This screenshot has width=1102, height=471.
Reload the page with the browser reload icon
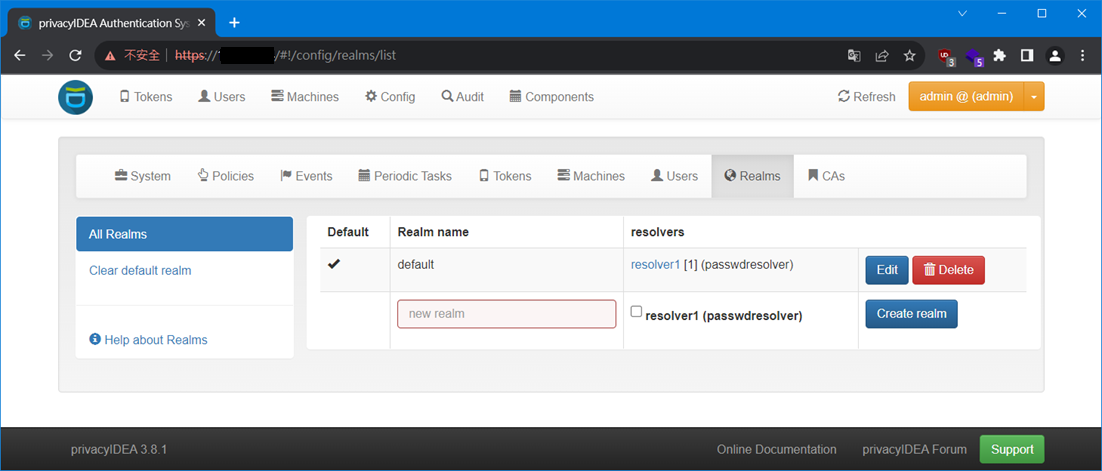[x=75, y=55]
